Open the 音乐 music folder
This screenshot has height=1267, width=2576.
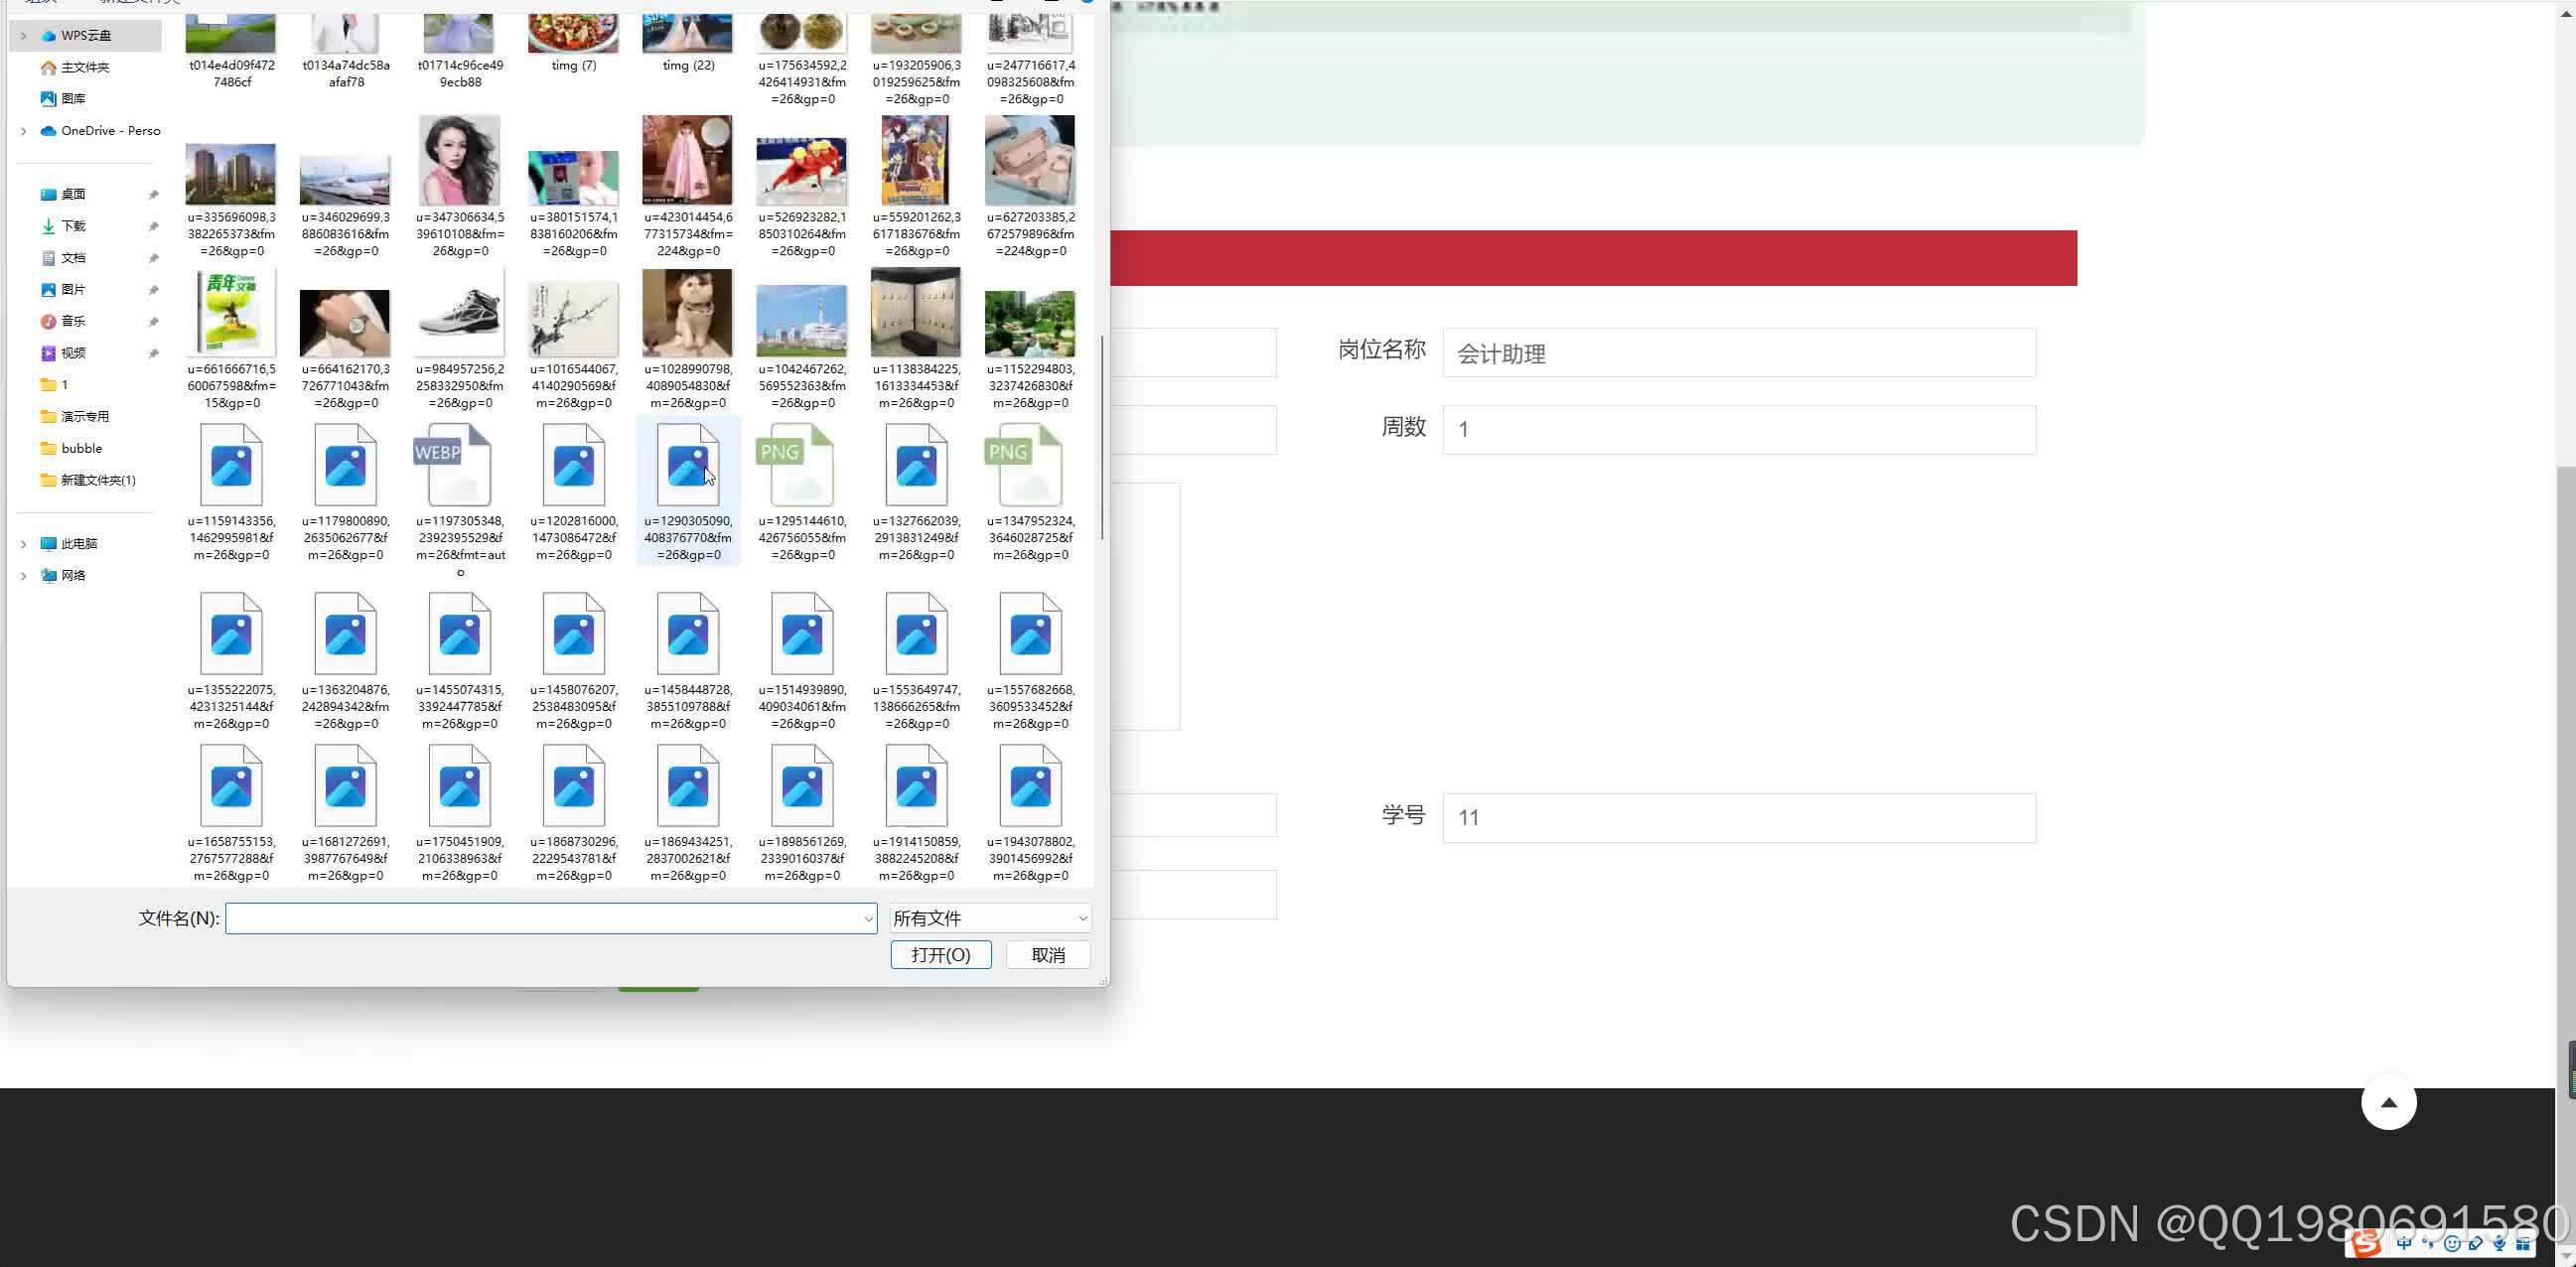(72, 321)
